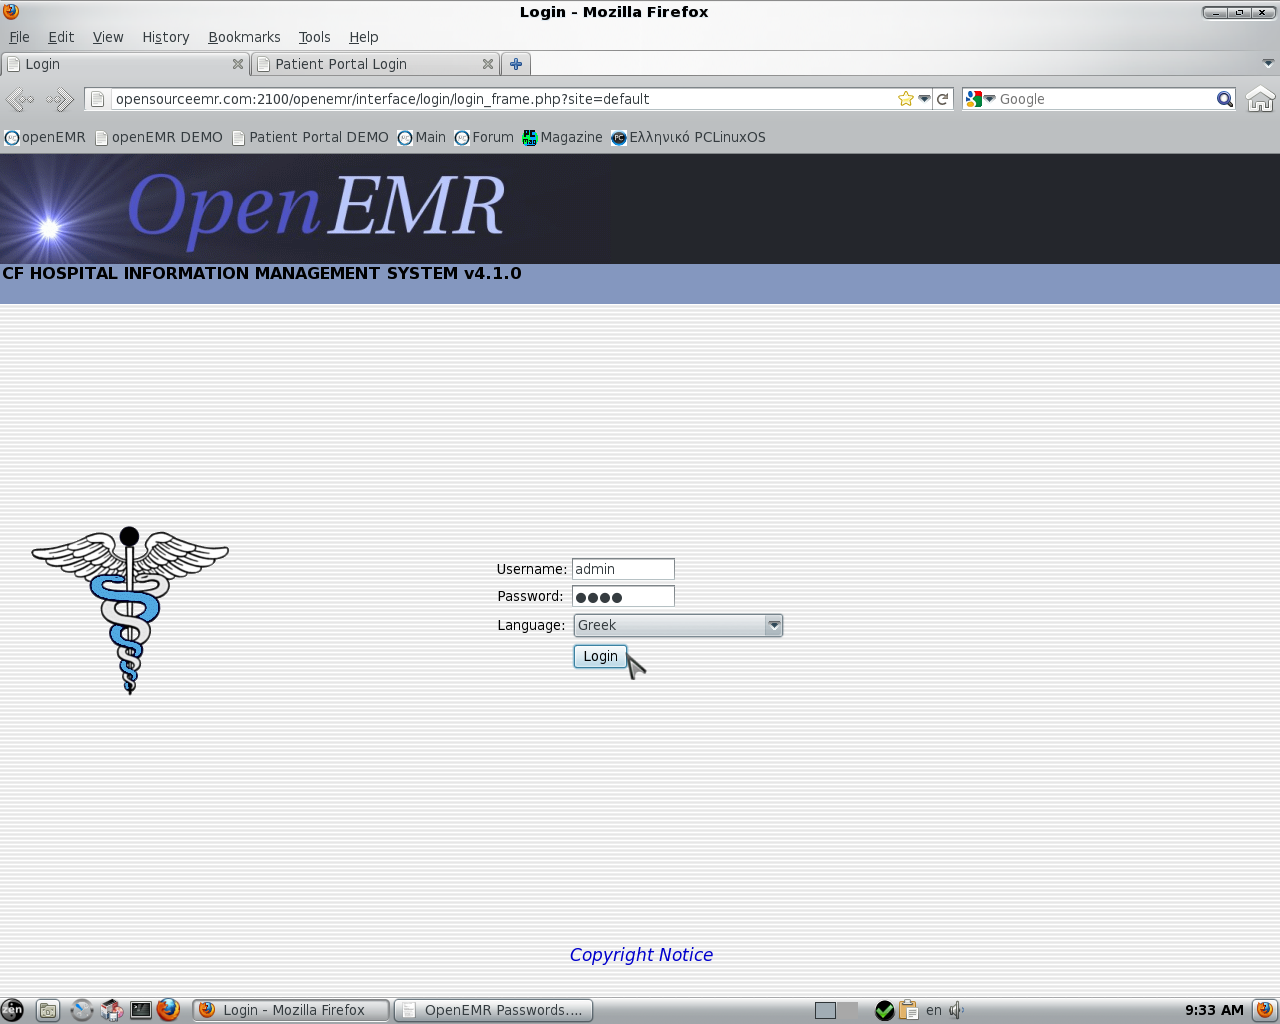Open a new tab with plus button
Screen dimensions: 1280x1024
click(516, 64)
